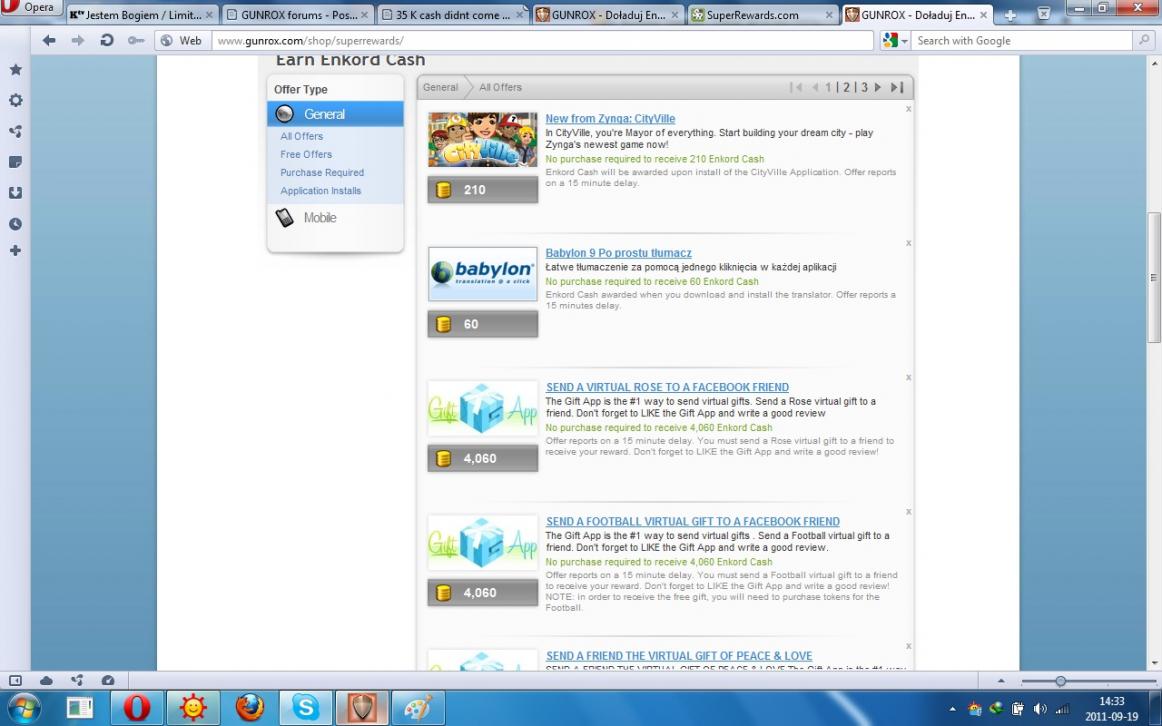The height and width of the screenshot is (726, 1162).
Task: Expand the Mobile offer type category
Action: coord(320,218)
